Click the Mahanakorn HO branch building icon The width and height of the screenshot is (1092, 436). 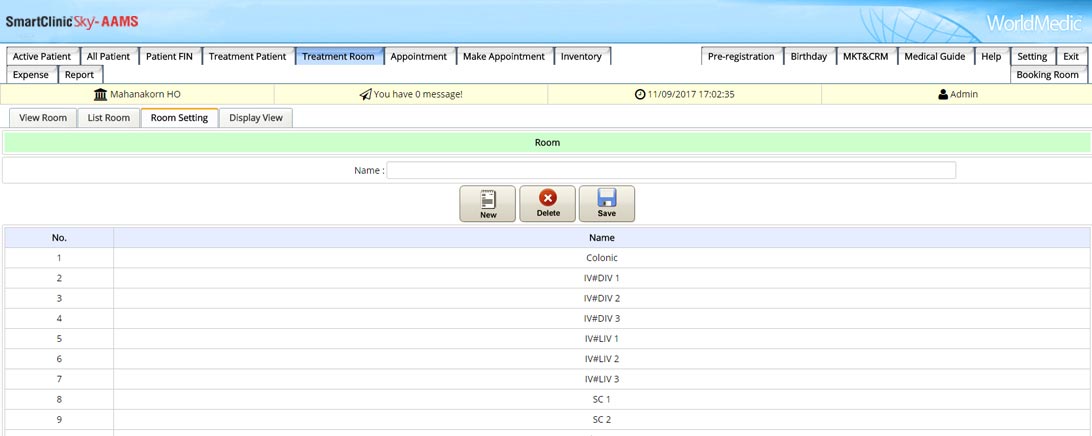[100, 94]
